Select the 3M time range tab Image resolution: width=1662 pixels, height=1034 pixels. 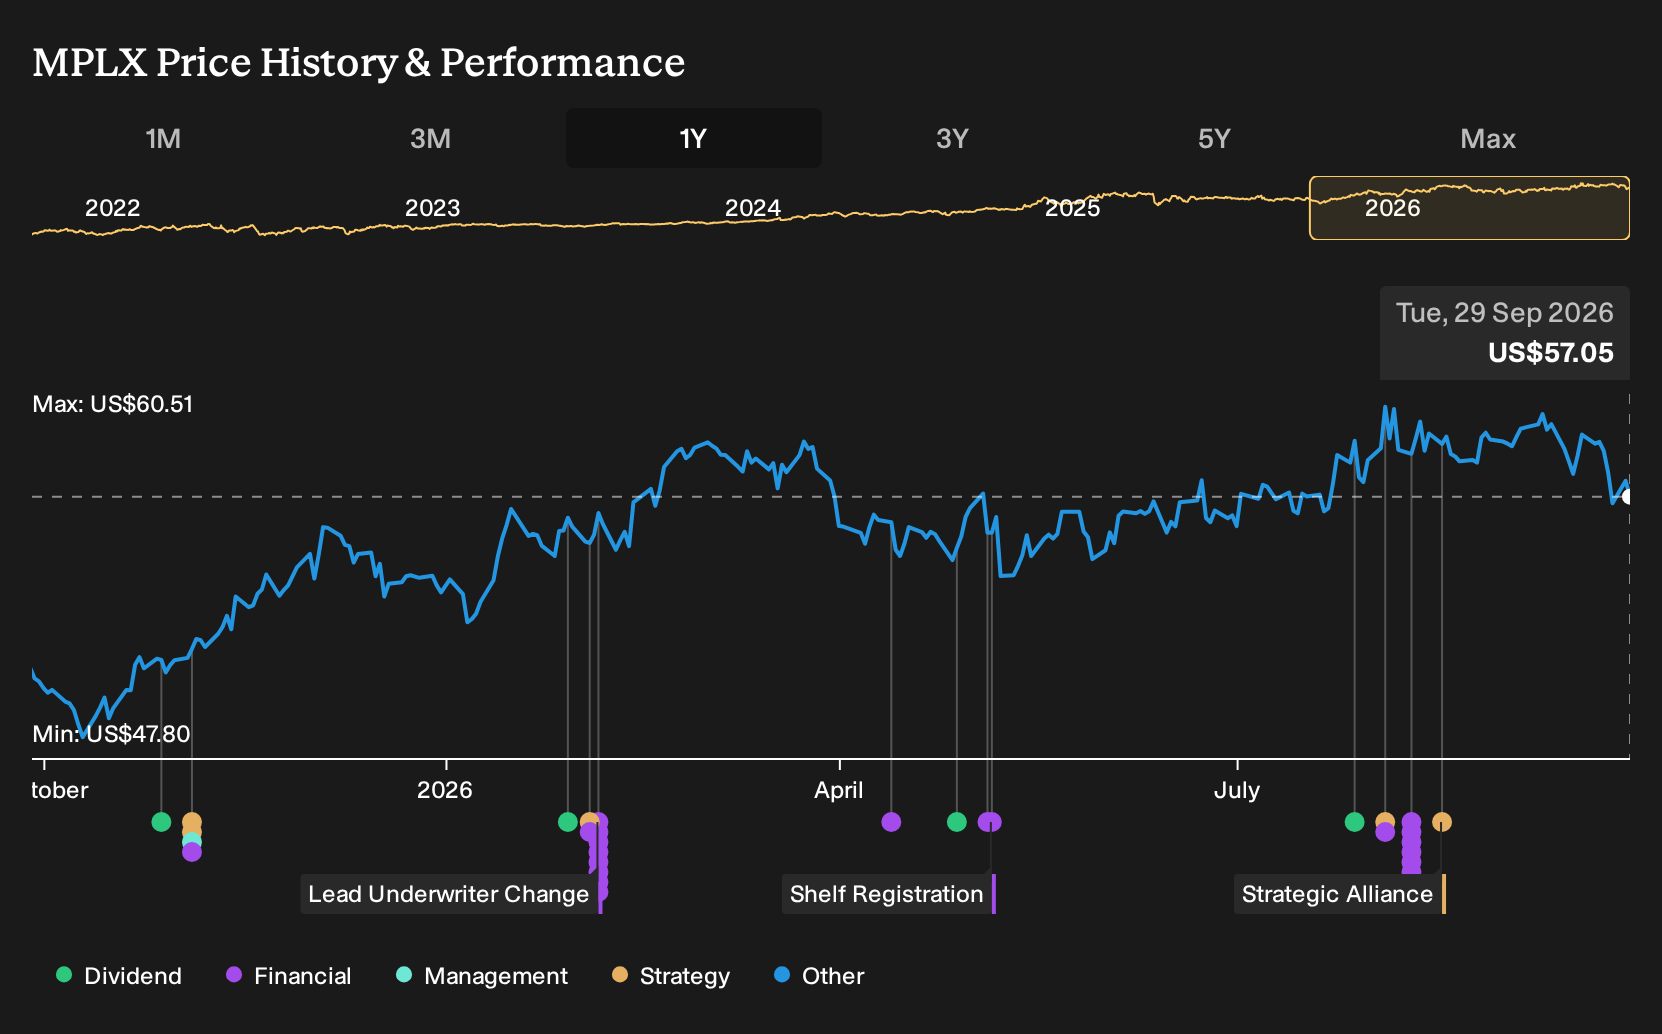tap(430, 138)
